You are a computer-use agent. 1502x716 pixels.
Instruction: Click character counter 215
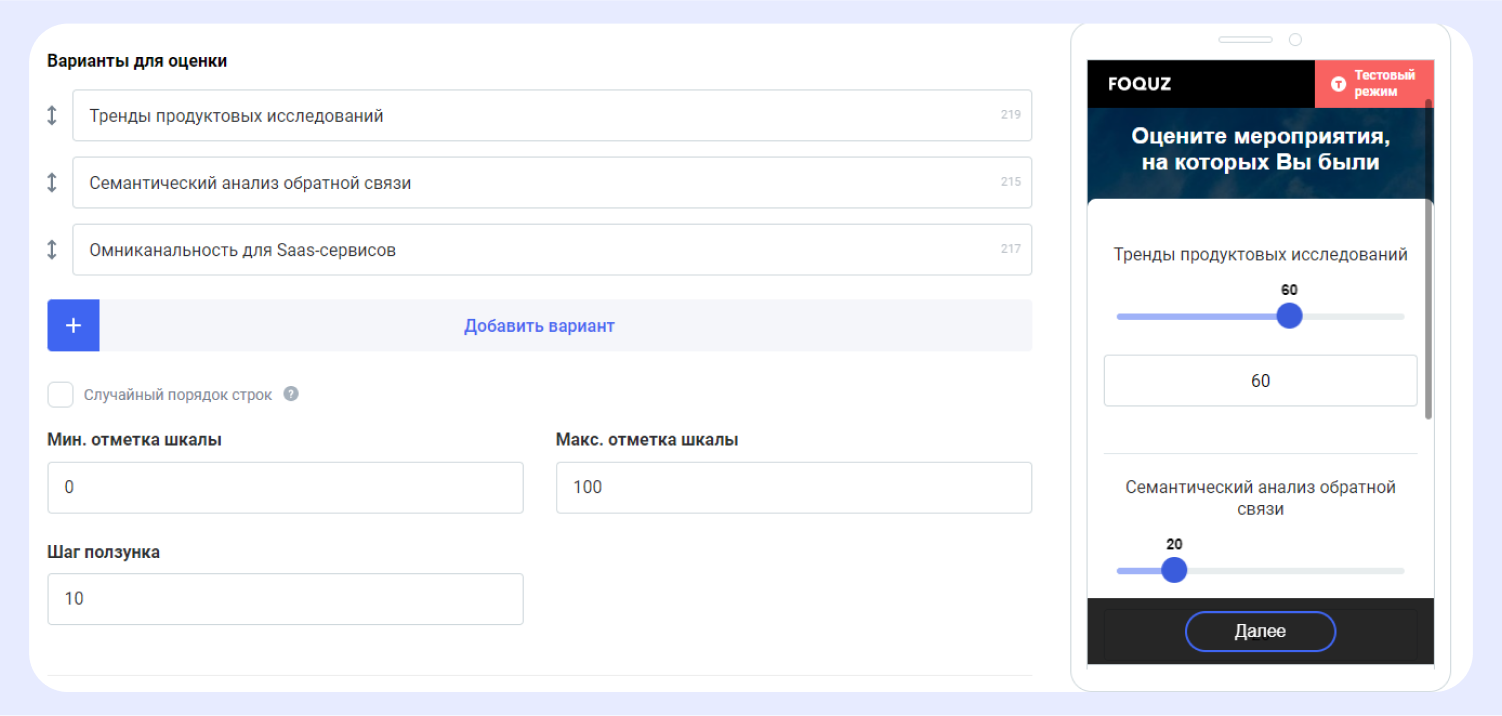[x=1010, y=182]
